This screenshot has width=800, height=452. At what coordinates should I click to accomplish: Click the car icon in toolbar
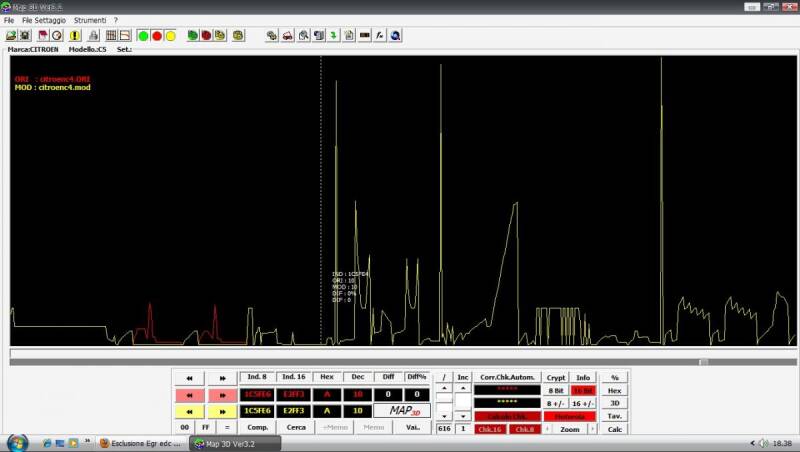click(288, 36)
